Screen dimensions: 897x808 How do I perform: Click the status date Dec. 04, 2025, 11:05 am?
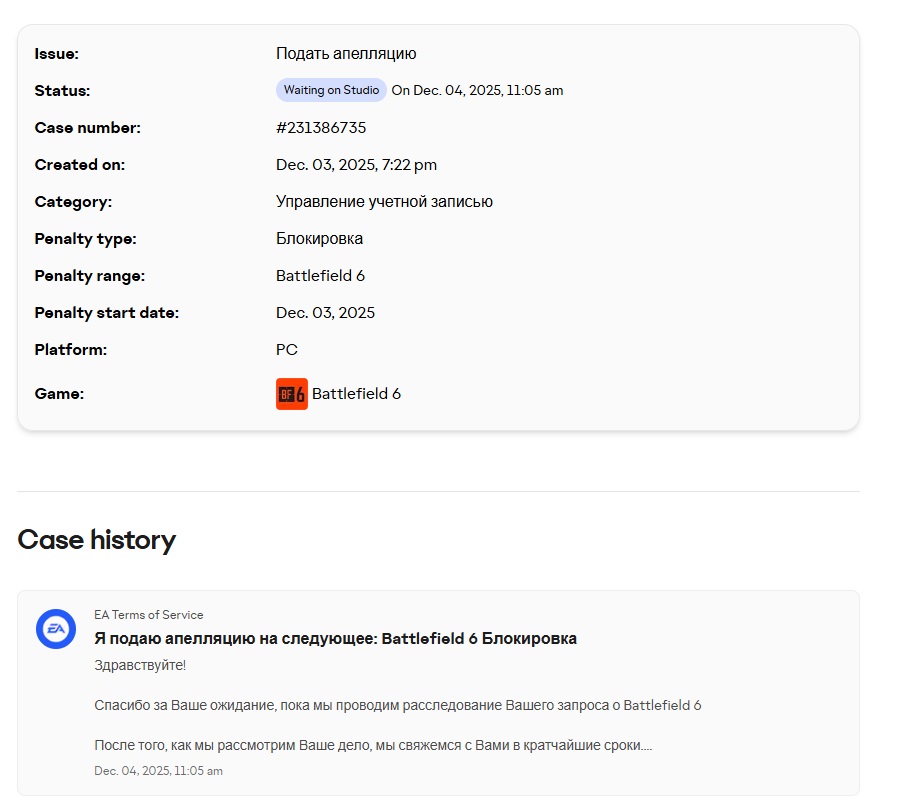[x=477, y=91]
